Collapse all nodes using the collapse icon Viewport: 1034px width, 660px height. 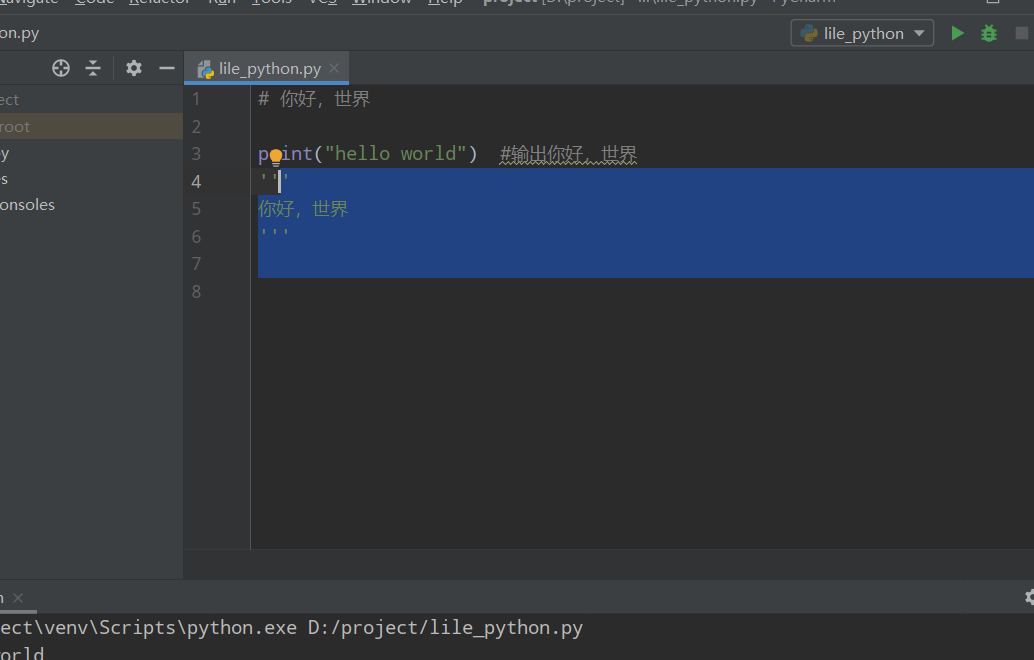(93, 68)
